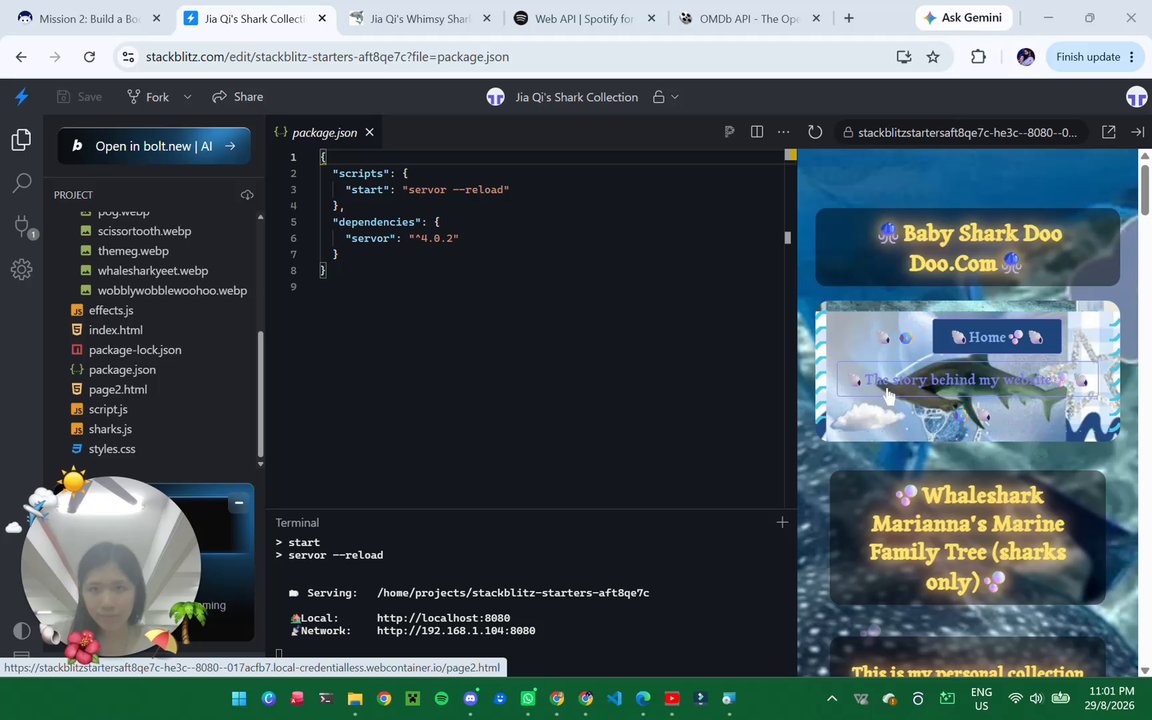Open the Explorer files icon in sidebar
This screenshot has width=1152, height=720.
point(21,139)
